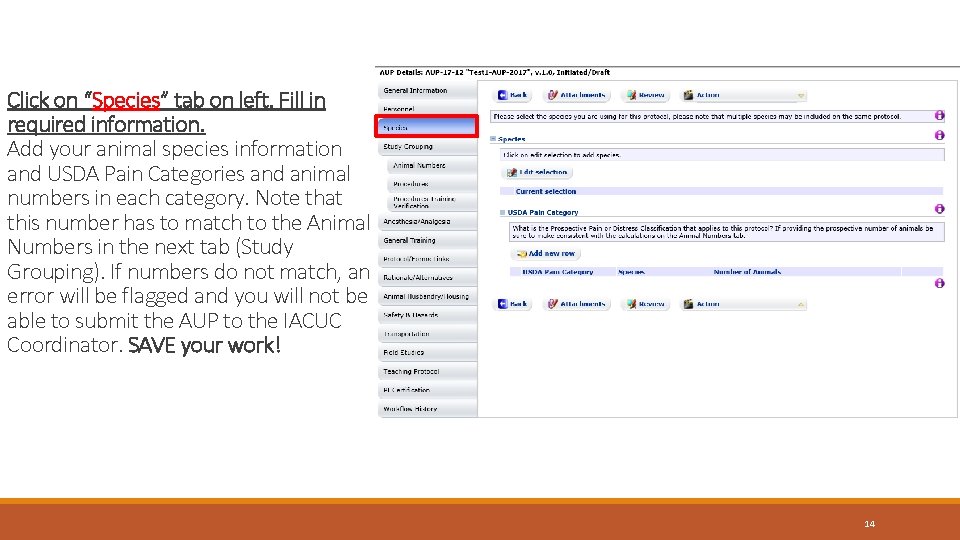The height and width of the screenshot is (540, 960).
Task: Open Procedures Training Verification sub-tab
Action: coord(432,202)
